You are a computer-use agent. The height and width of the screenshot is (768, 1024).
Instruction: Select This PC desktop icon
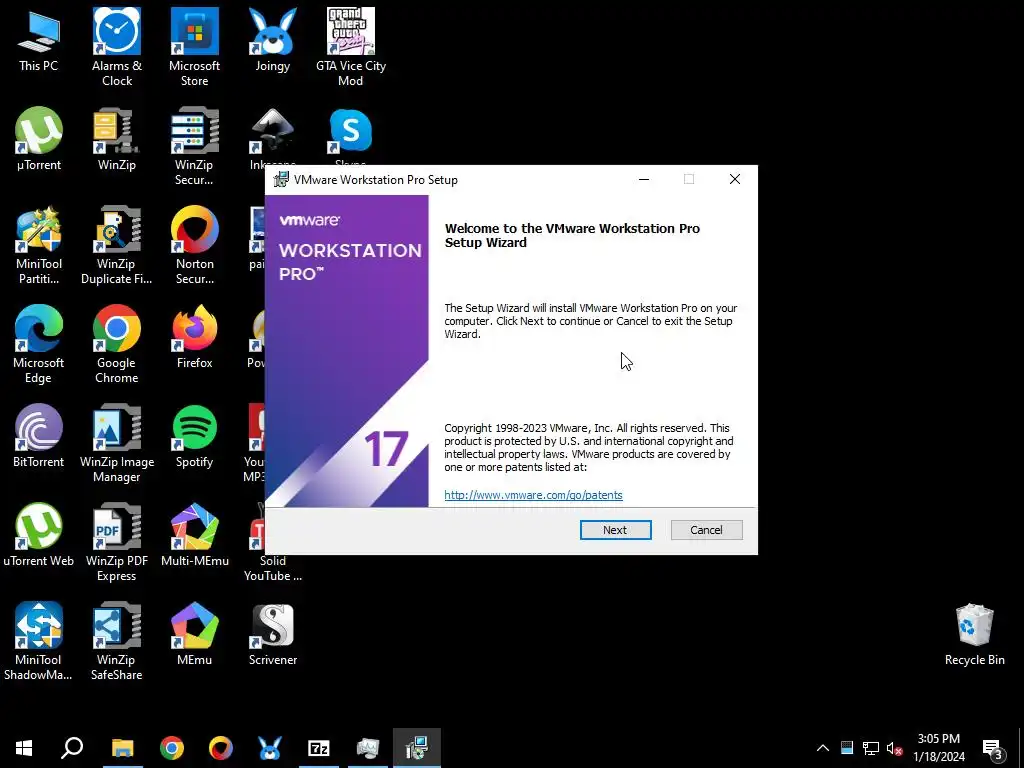(x=39, y=40)
